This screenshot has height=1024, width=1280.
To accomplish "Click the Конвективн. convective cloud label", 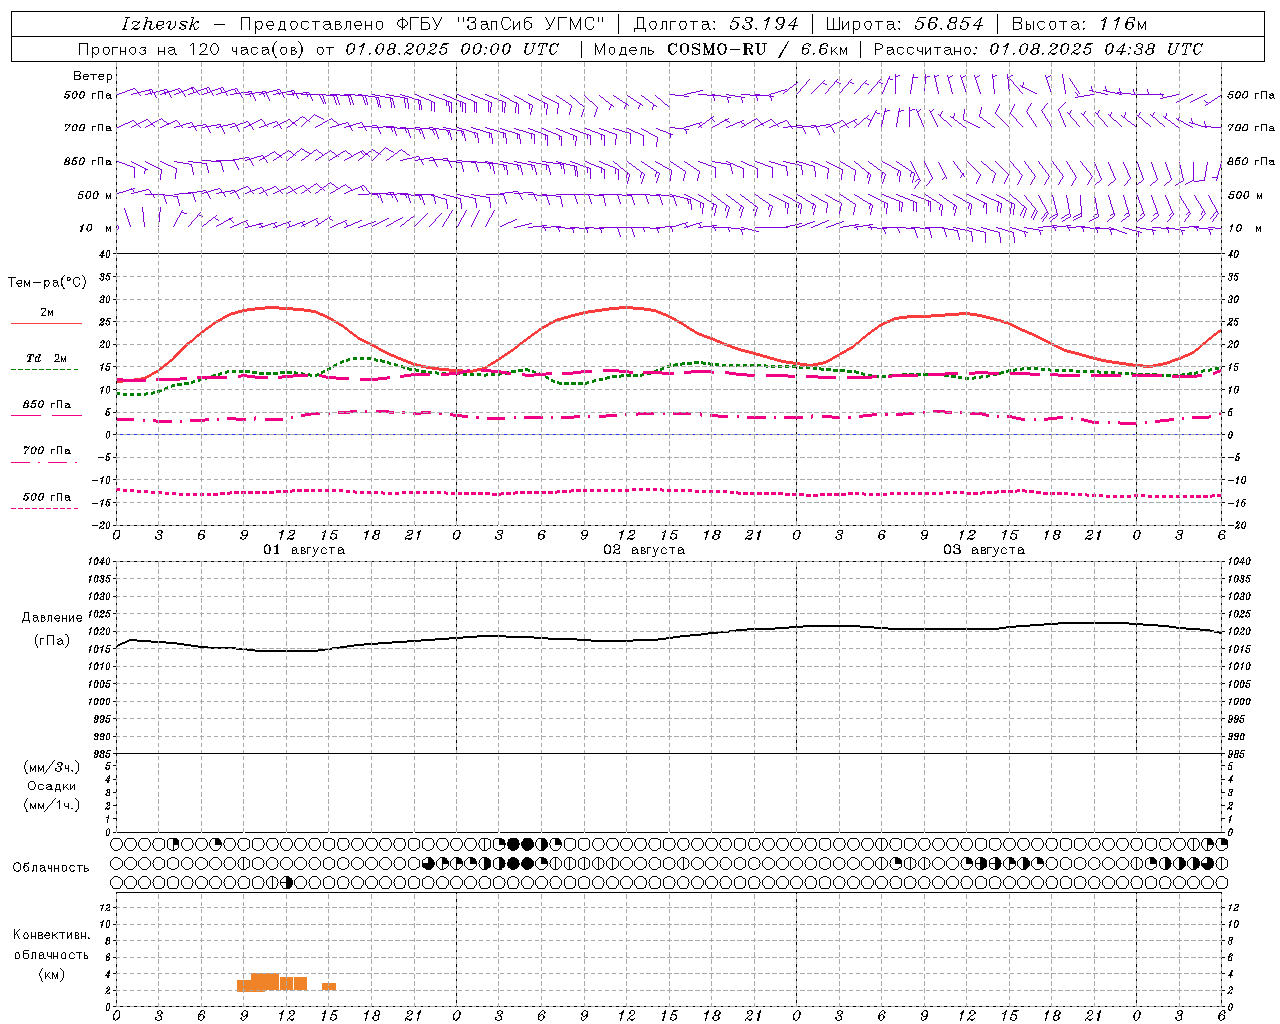I will [51, 935].
